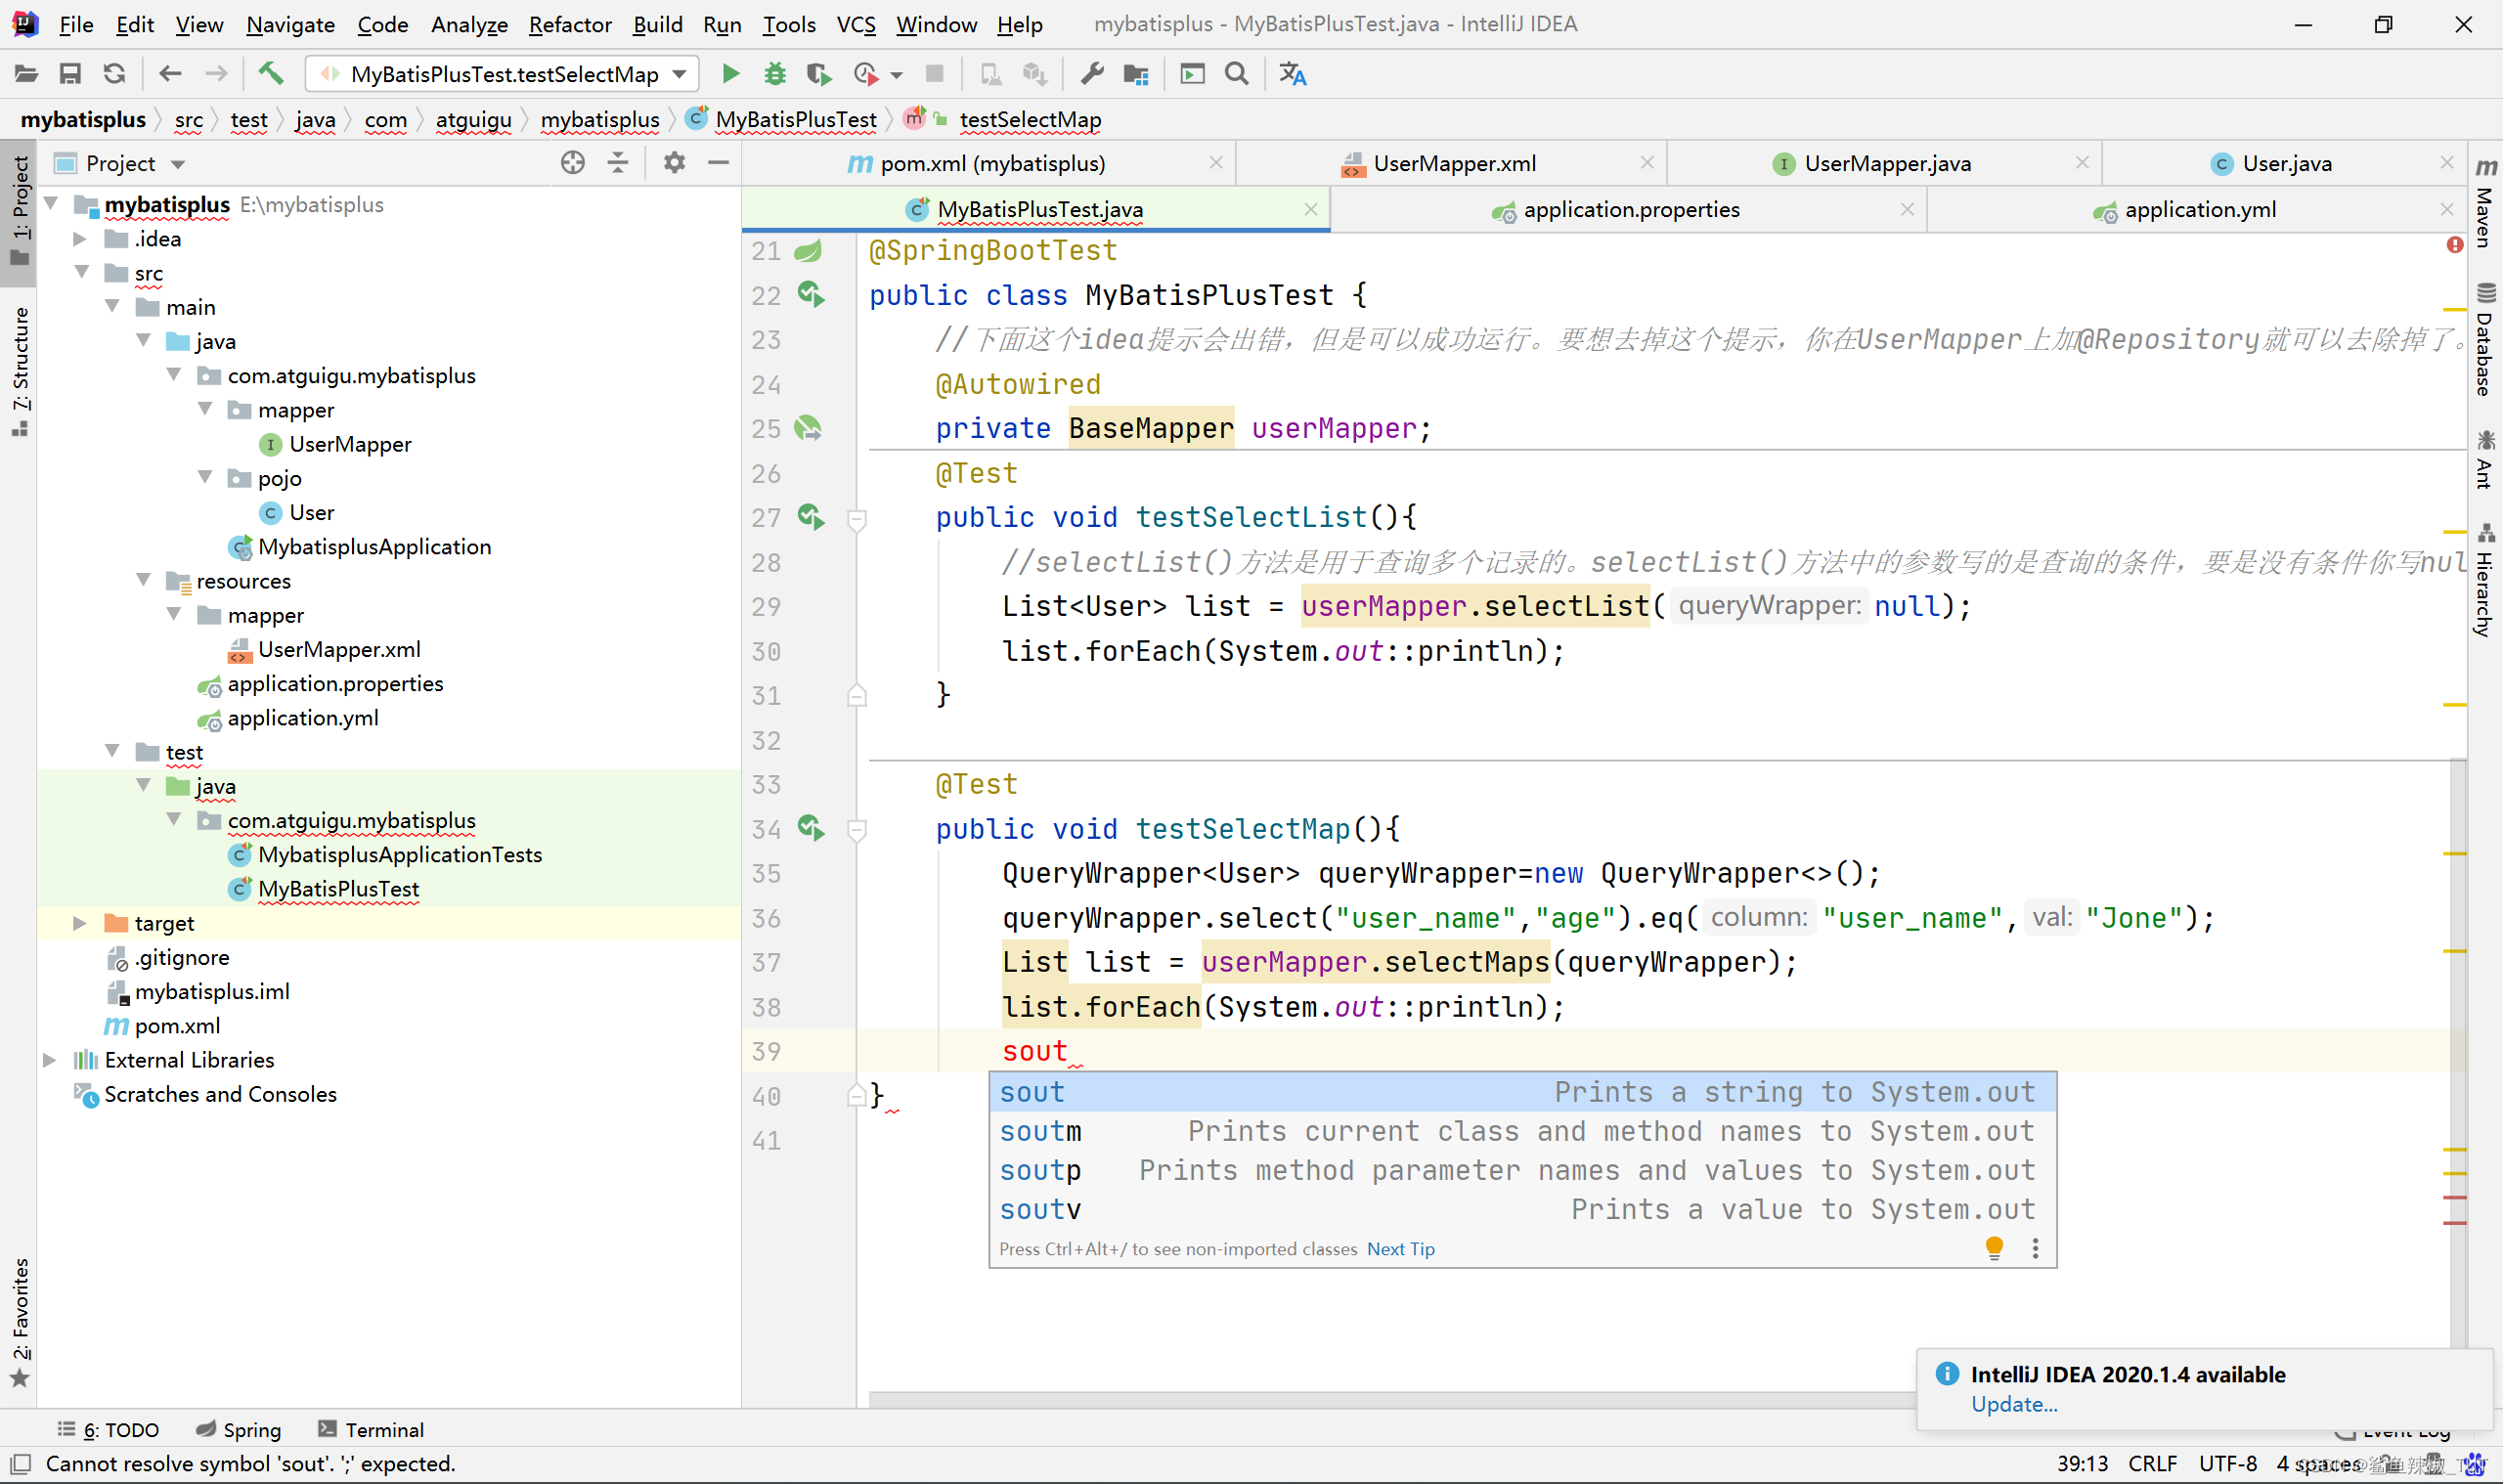Open the run configuration dropdown MyBatisPlusTest.testSelectMap
The width and height of the screenshot is (2503, 1484).
tap(504, 74)
